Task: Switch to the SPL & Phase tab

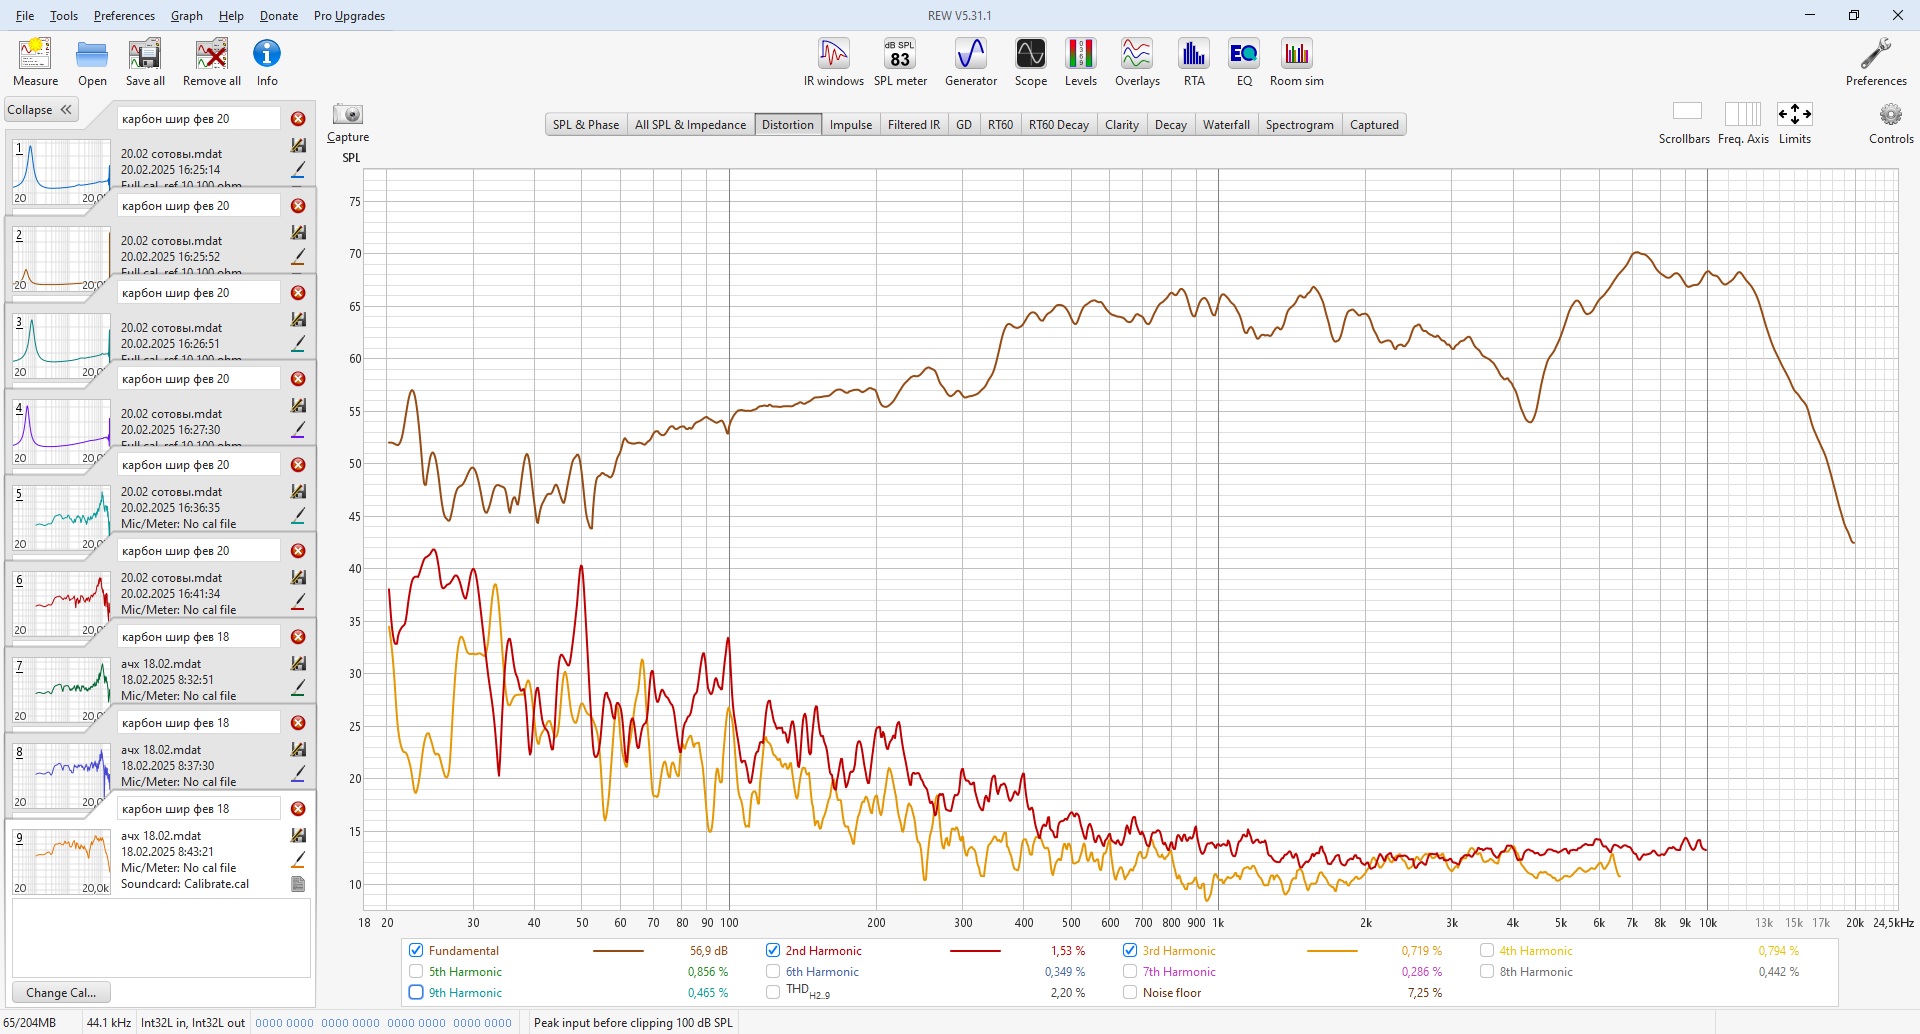Action: coord(586,125)
